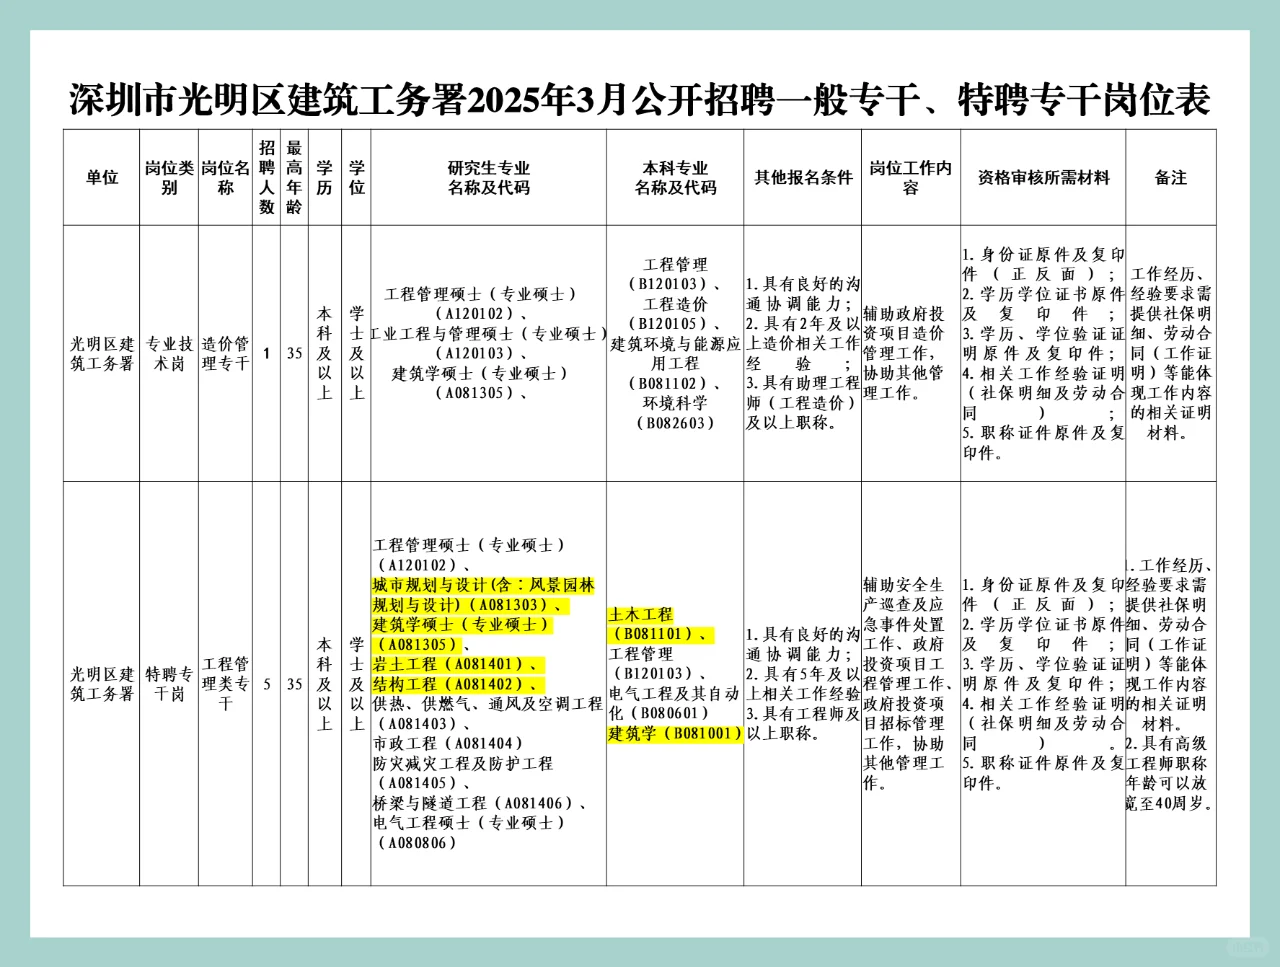Viewport: 1280px width, 967px height.
Task: Click the 岗位类别 column header
Action: click(x=168, y=177)
